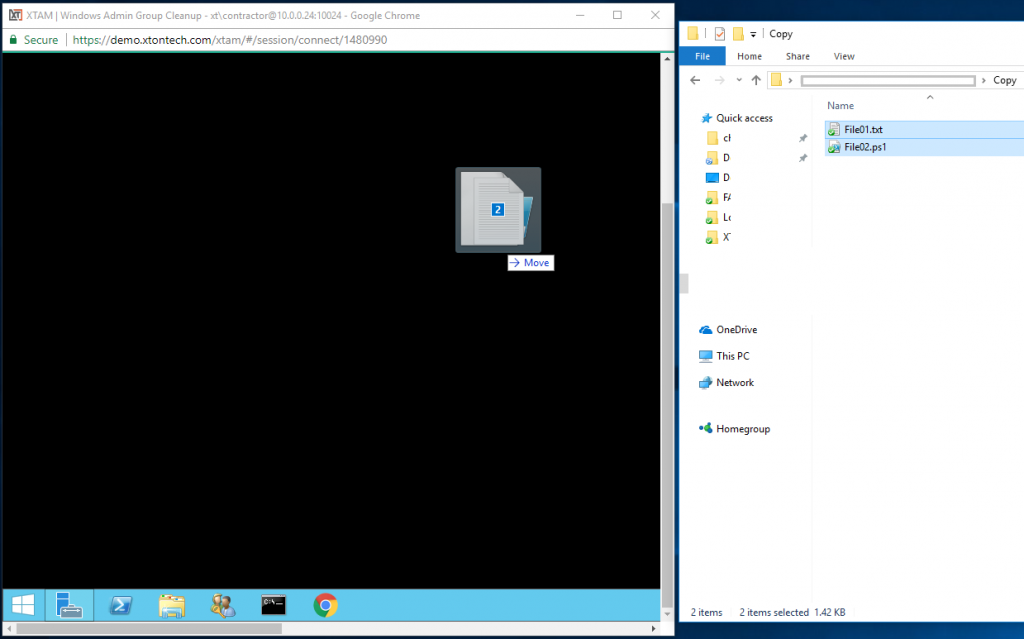Open Command Prompt in remote taskbar
The width and height of the screenshot is (1024, 639).
273,605
